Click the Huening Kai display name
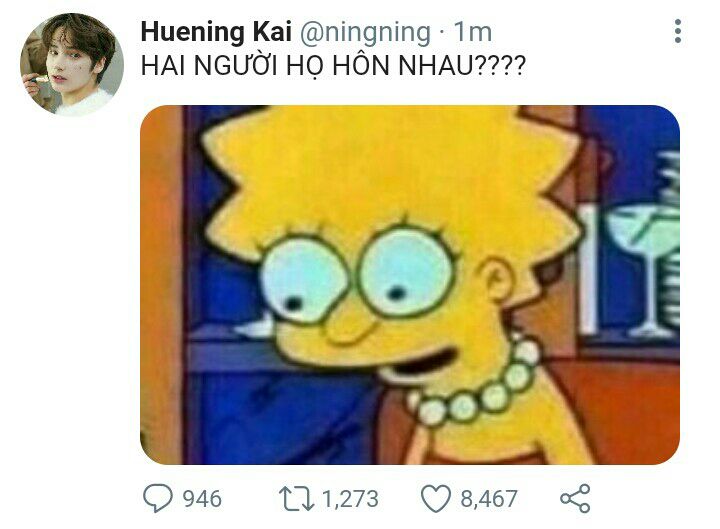Screen dimensions: 720x529 pos(216,32)
